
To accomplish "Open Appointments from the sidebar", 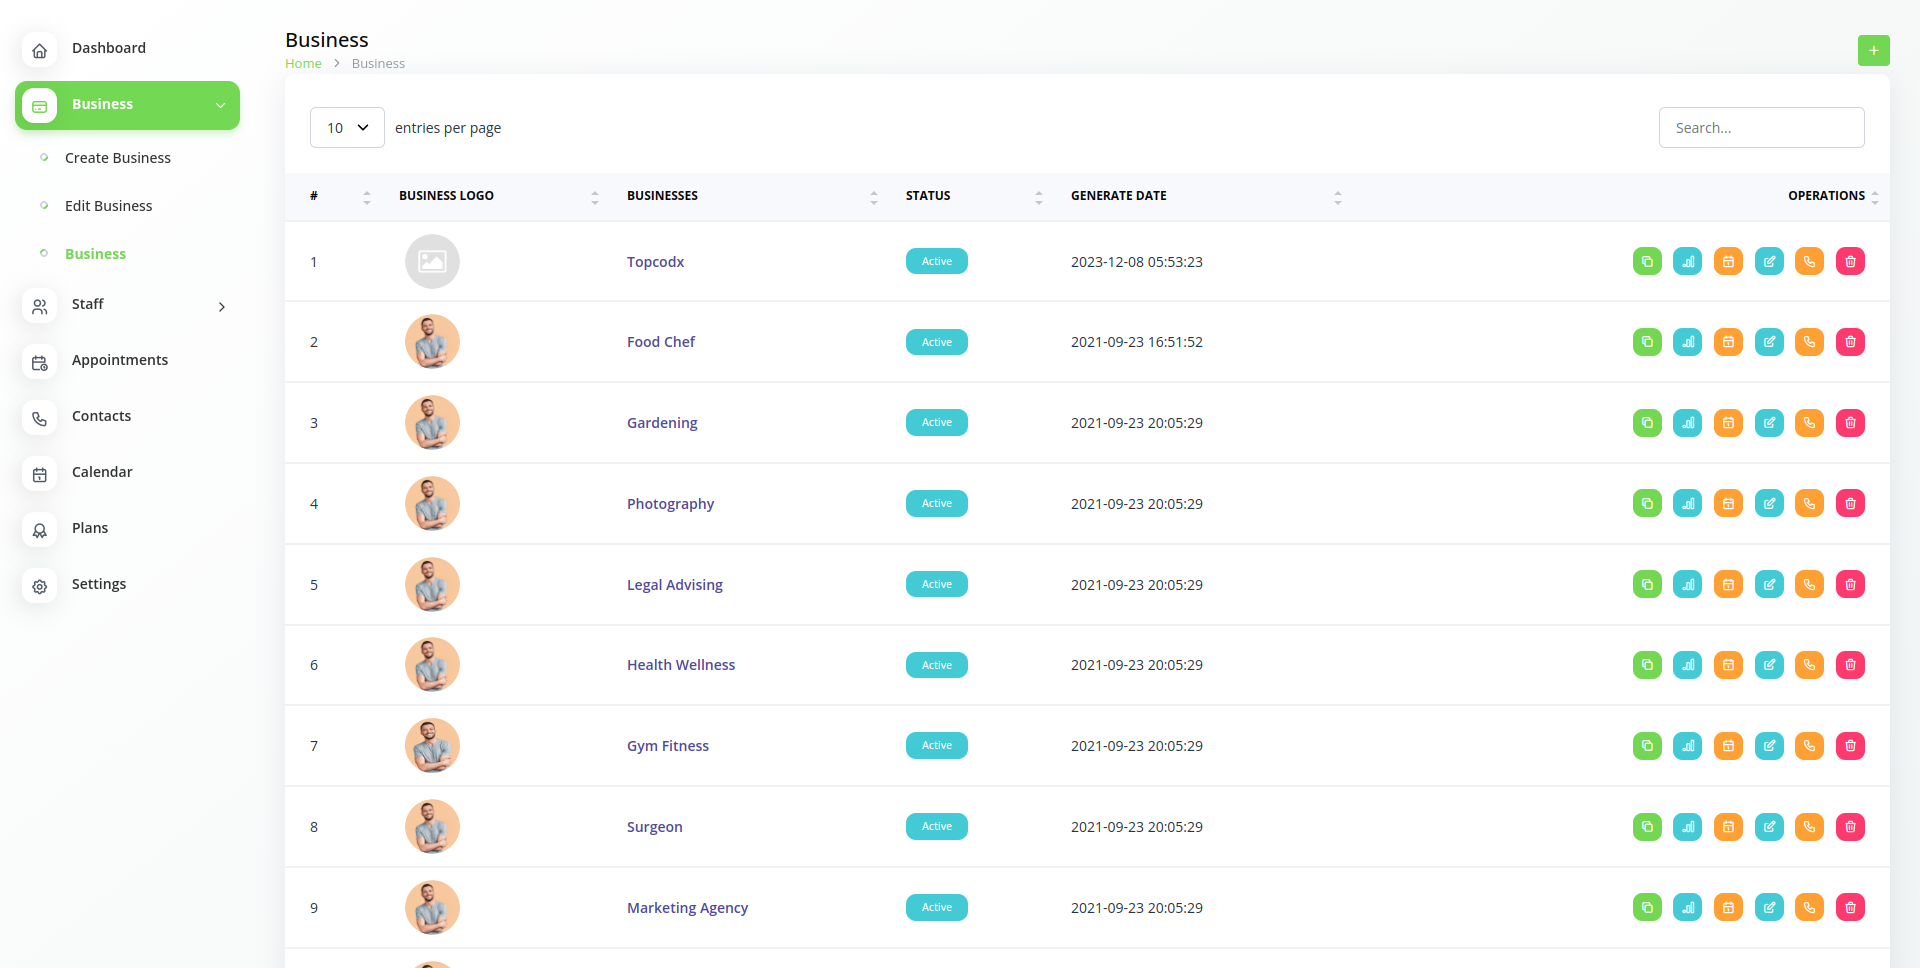I will coord(119,360).
